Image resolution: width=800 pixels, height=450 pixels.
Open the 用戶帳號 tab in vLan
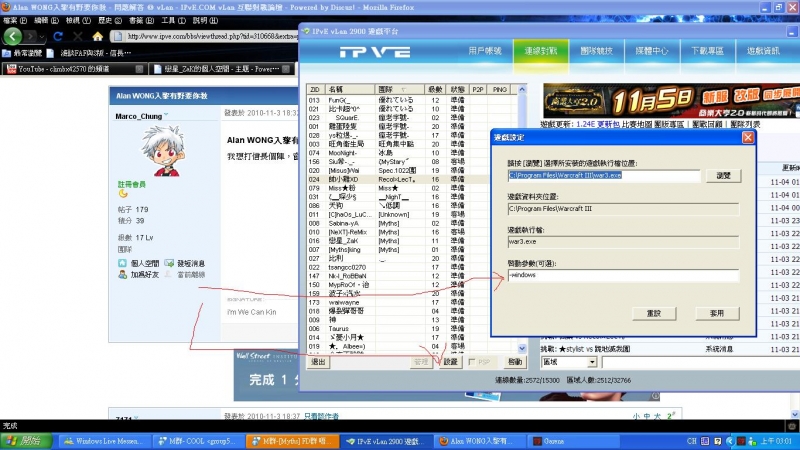coord(485,51)
